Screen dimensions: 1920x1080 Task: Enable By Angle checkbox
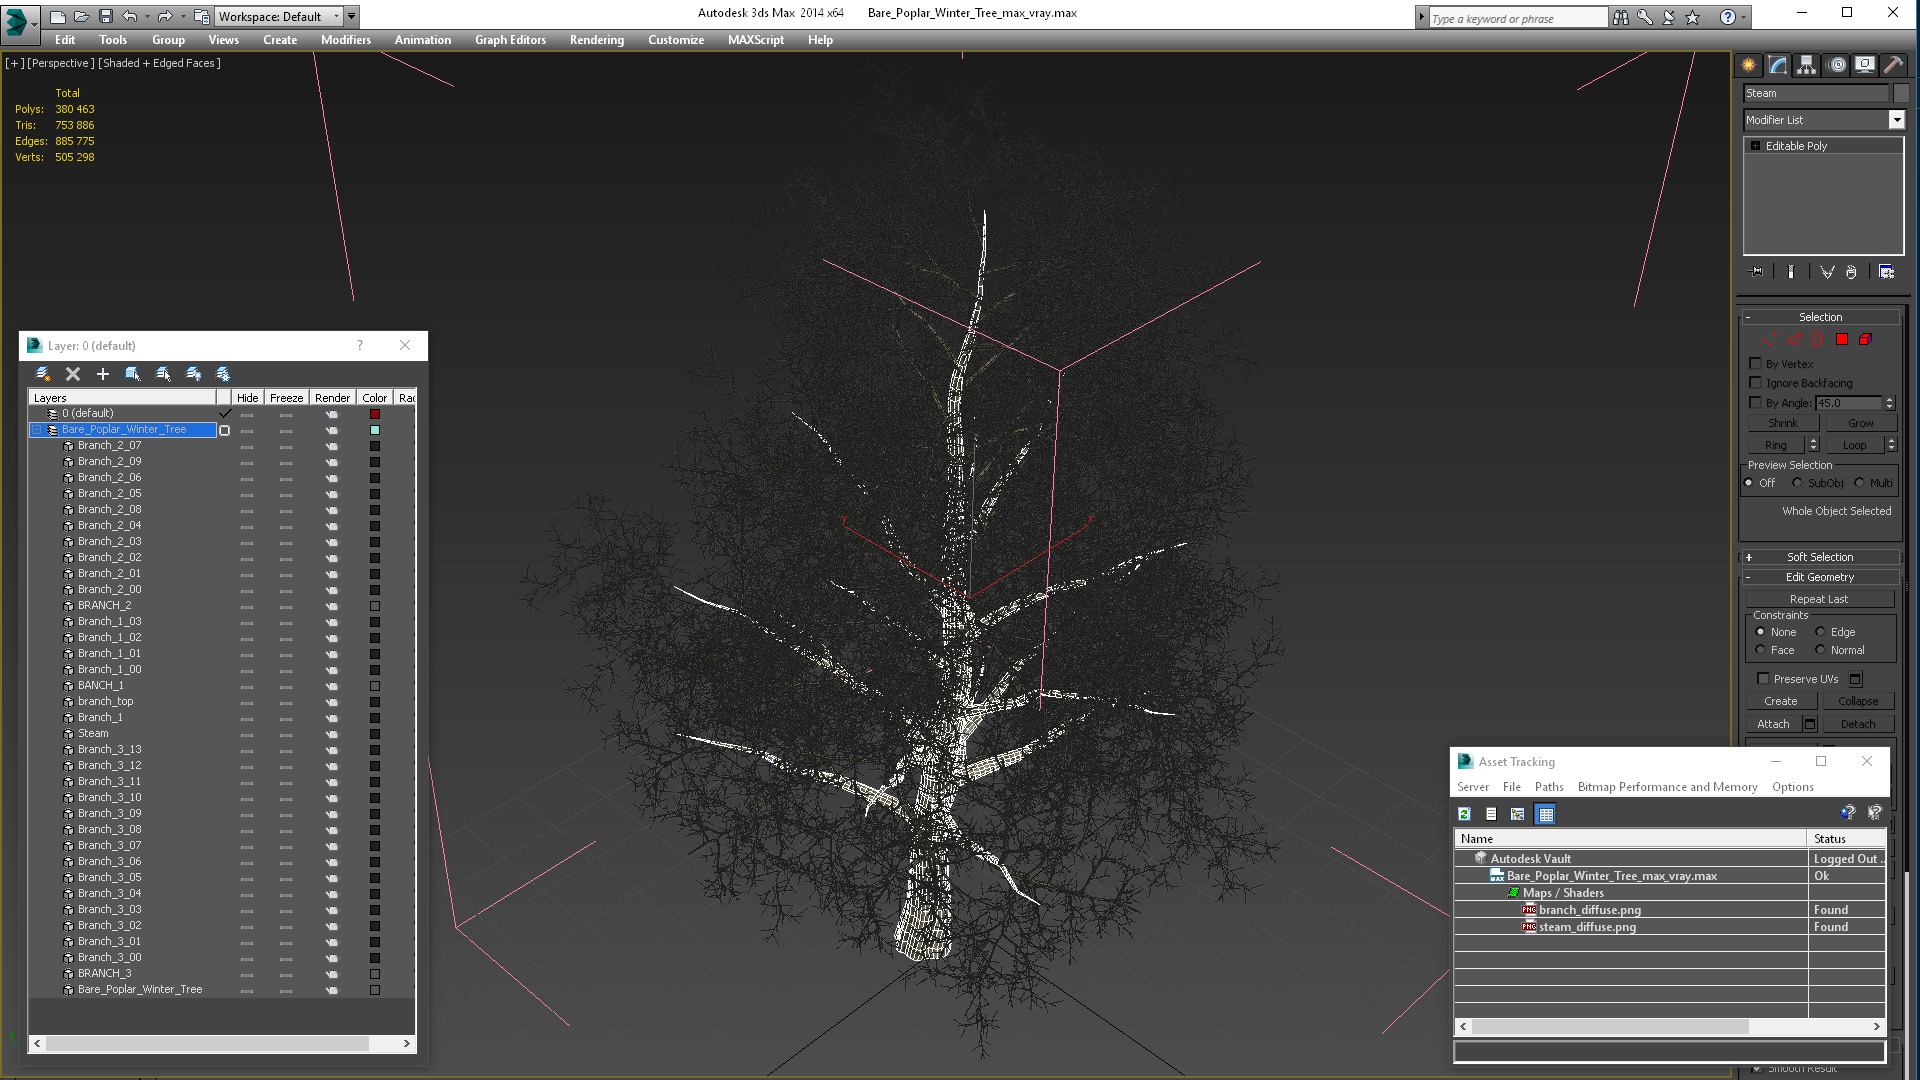coord(1755,403)
